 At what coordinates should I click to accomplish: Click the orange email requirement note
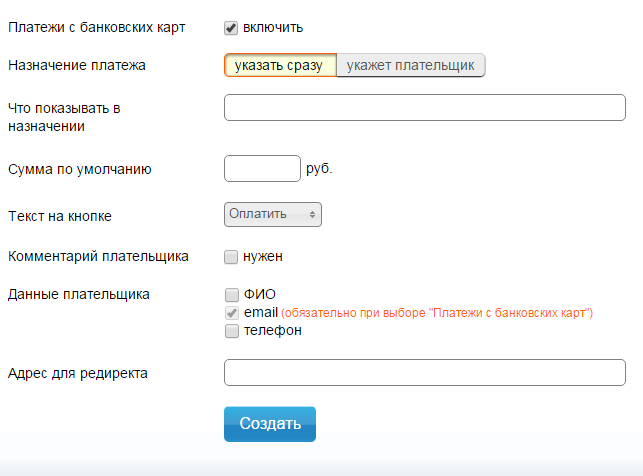pos(437,313)
